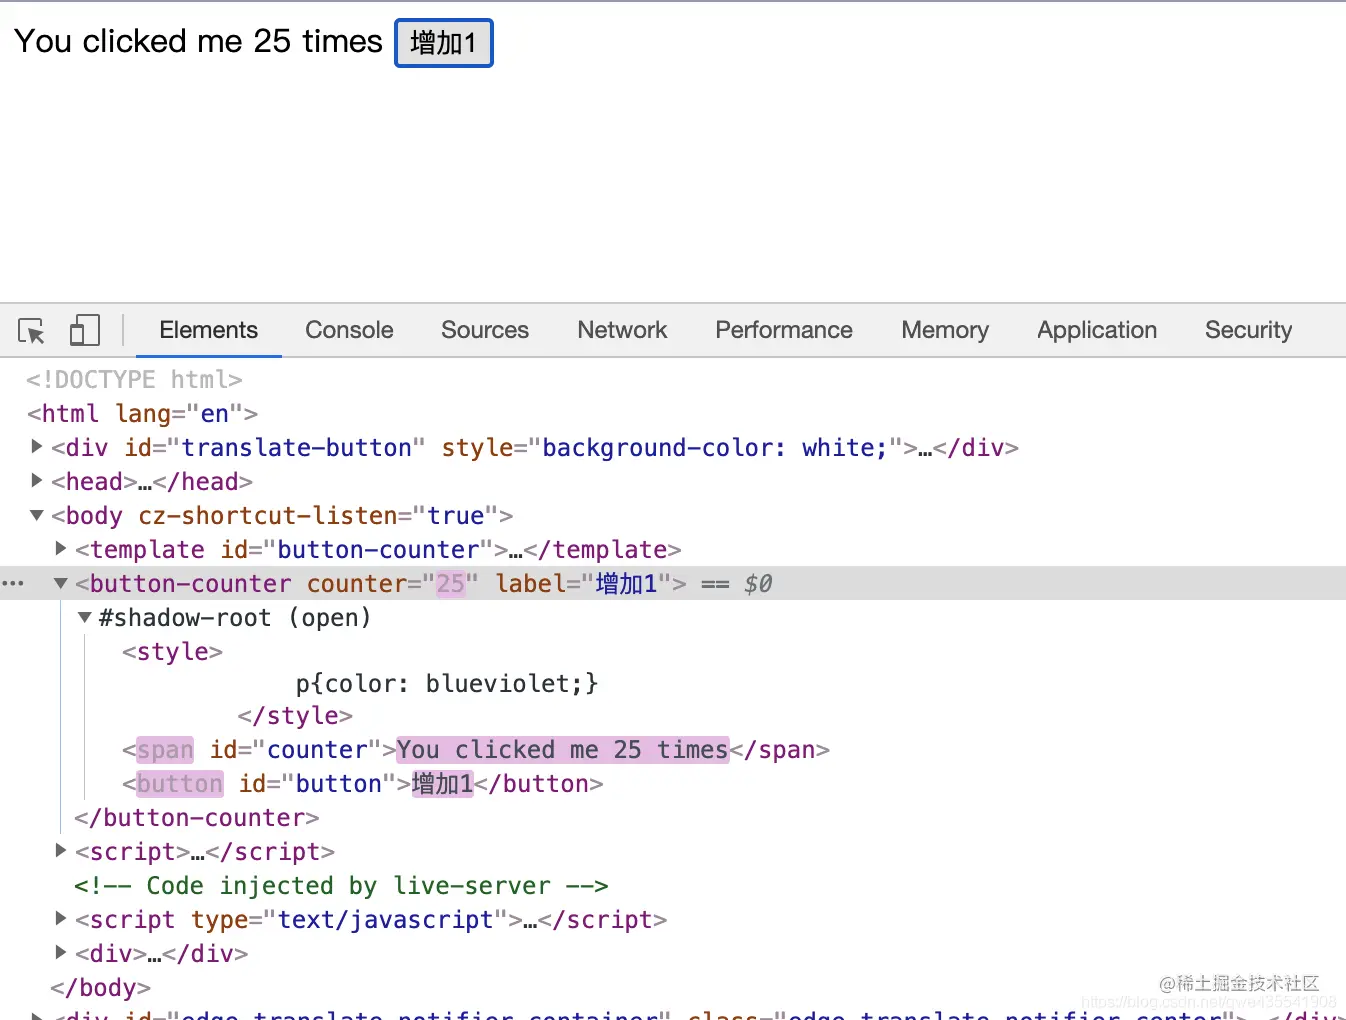Screen dimensions: 1346x1020
Task: Open the Performance tab
Action: click(x=784, y=330)
